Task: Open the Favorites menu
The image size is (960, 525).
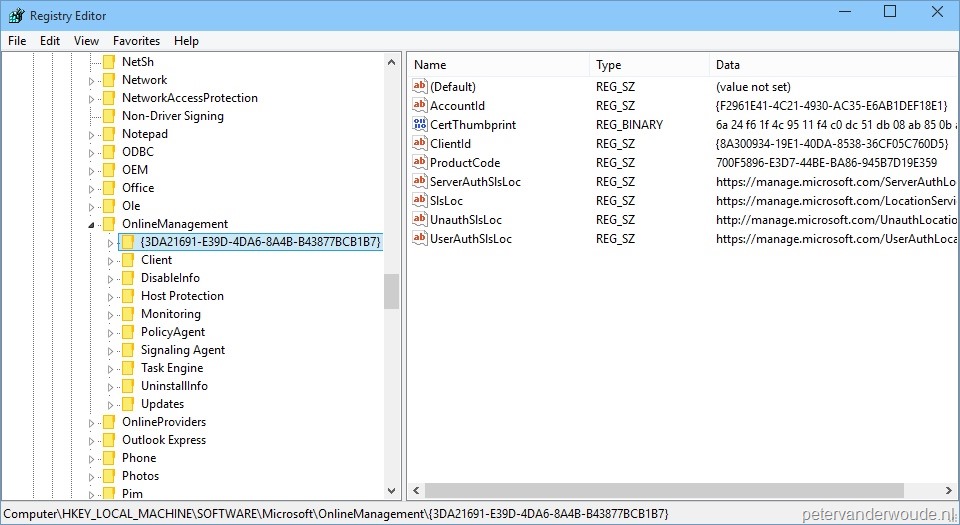Action: click(x=137, y=40)
